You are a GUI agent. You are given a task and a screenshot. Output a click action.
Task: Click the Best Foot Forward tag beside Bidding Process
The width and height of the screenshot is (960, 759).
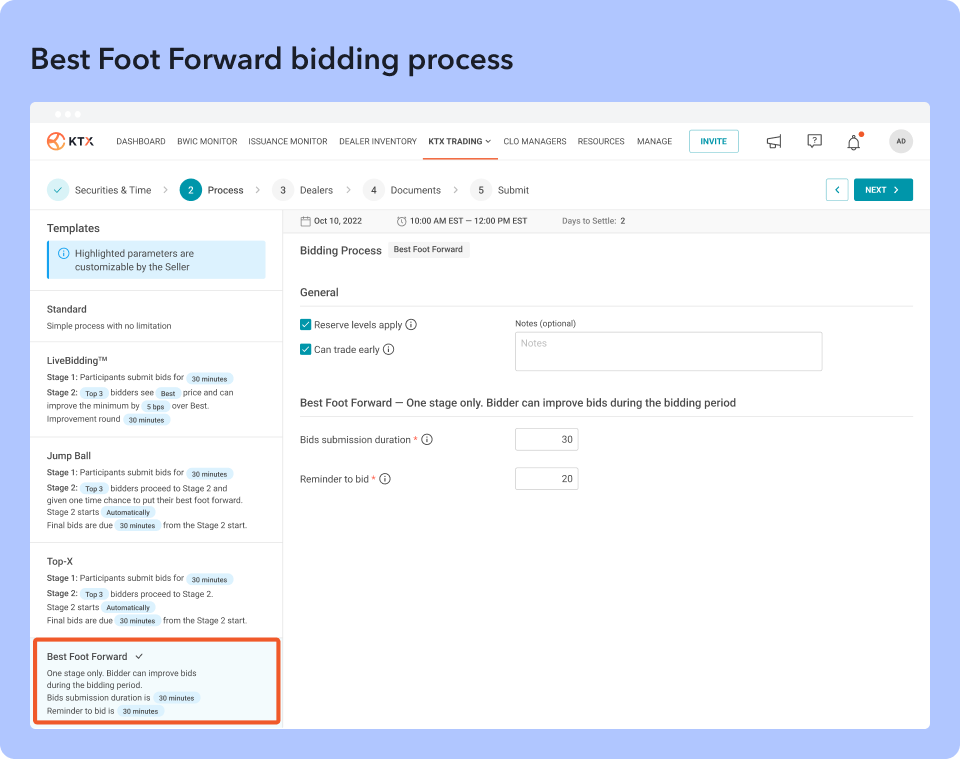pos(429,250)
